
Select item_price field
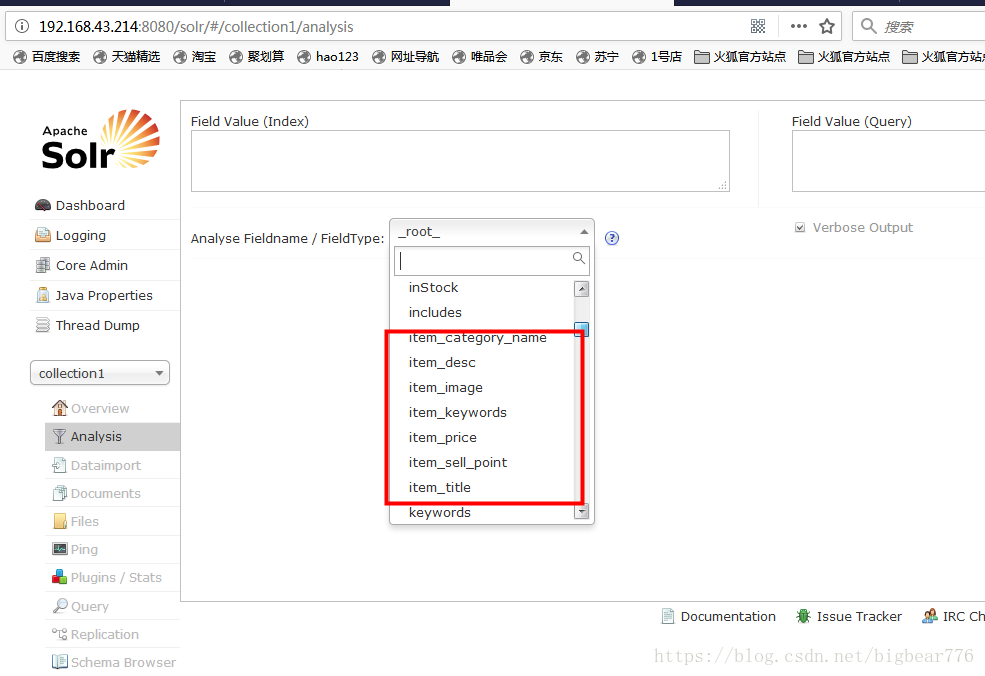(442, 438)
